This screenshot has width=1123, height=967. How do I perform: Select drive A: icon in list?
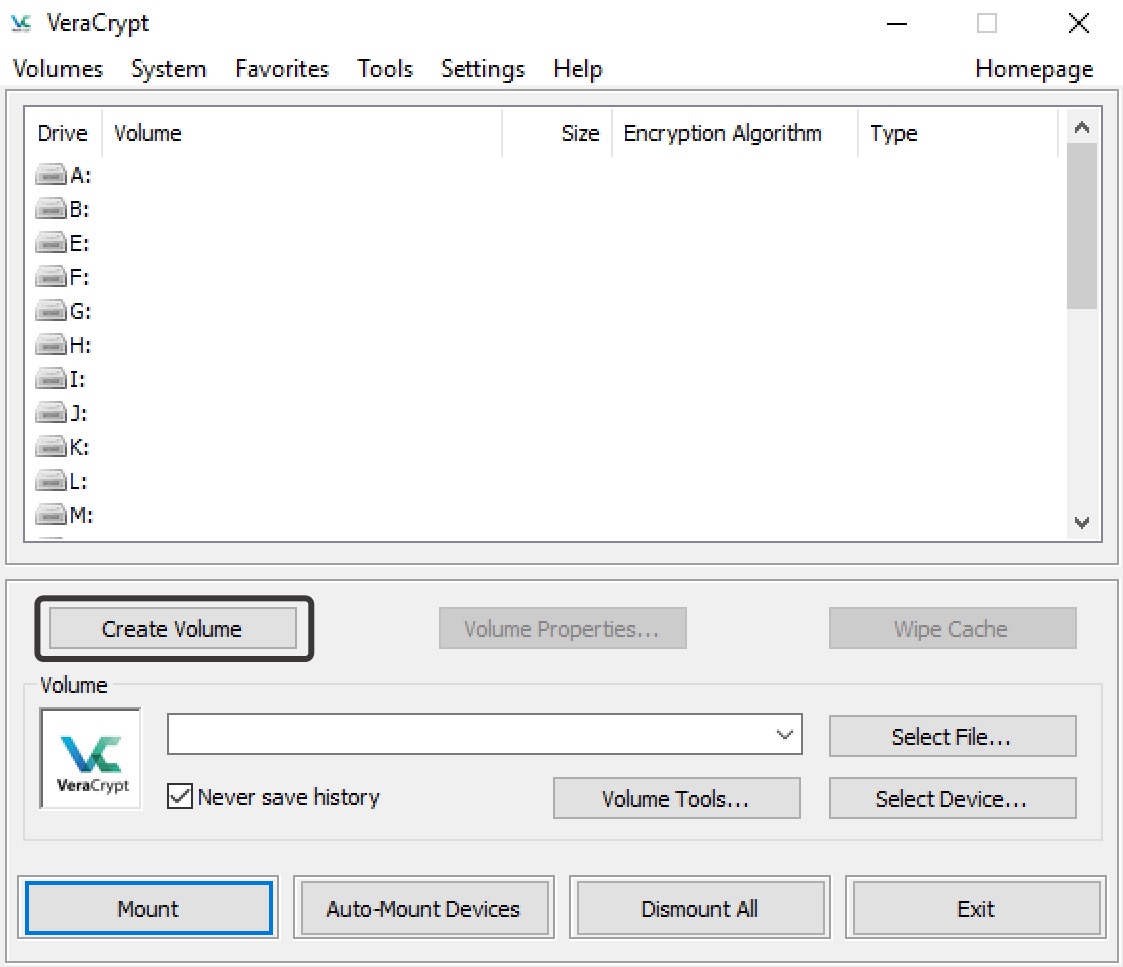(x=51, y=175)
